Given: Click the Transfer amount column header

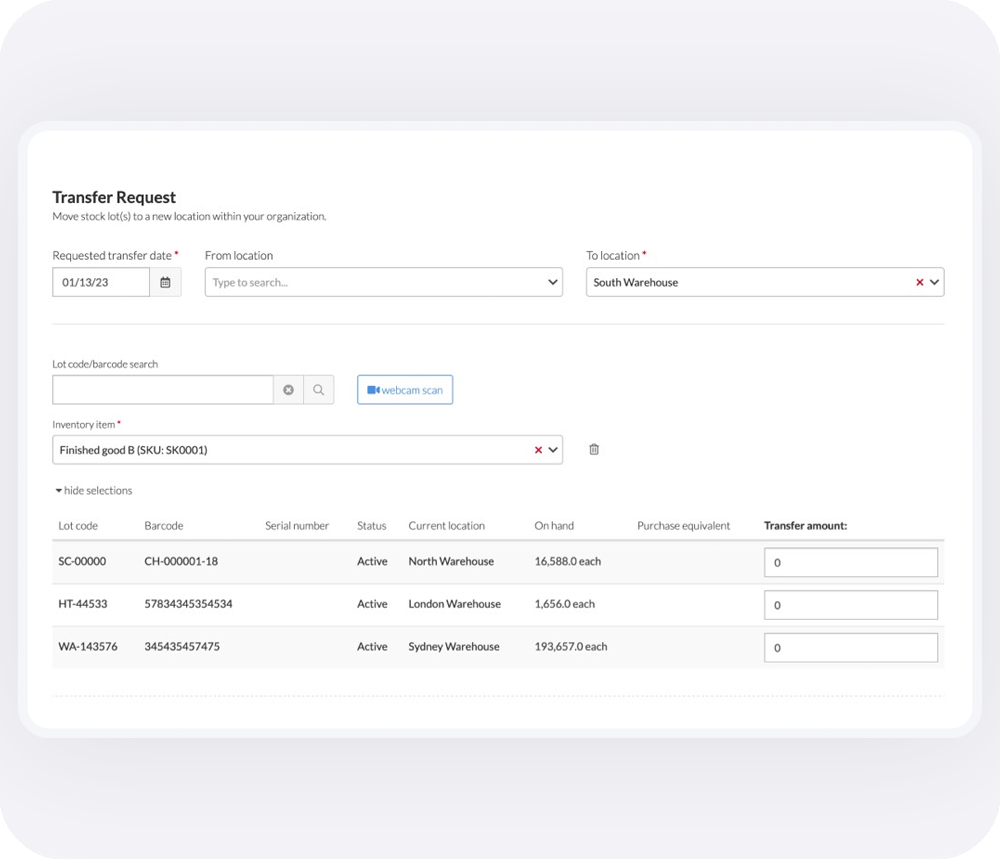Looking at the screenshot, I should pyautogui.click(x=805, y=525).
